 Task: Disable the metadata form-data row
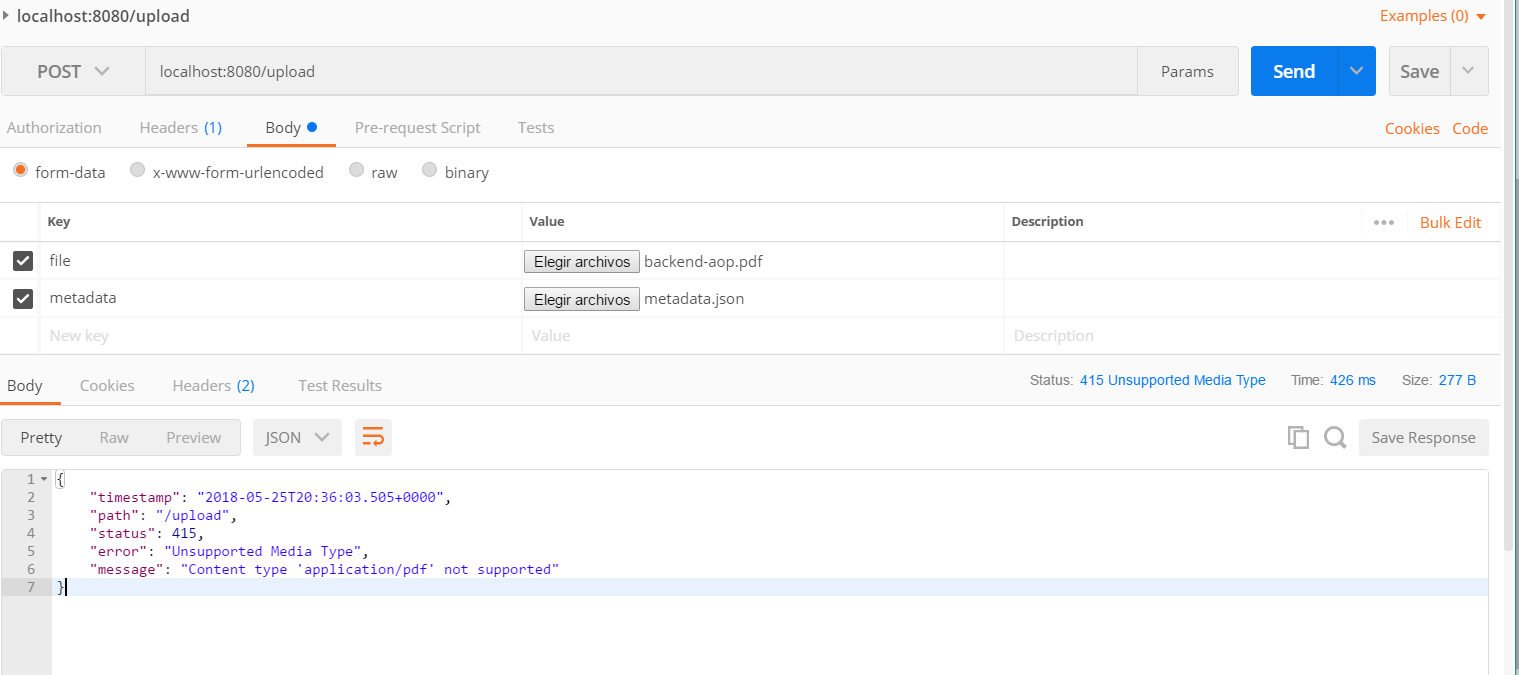click(x=22, y=298)
